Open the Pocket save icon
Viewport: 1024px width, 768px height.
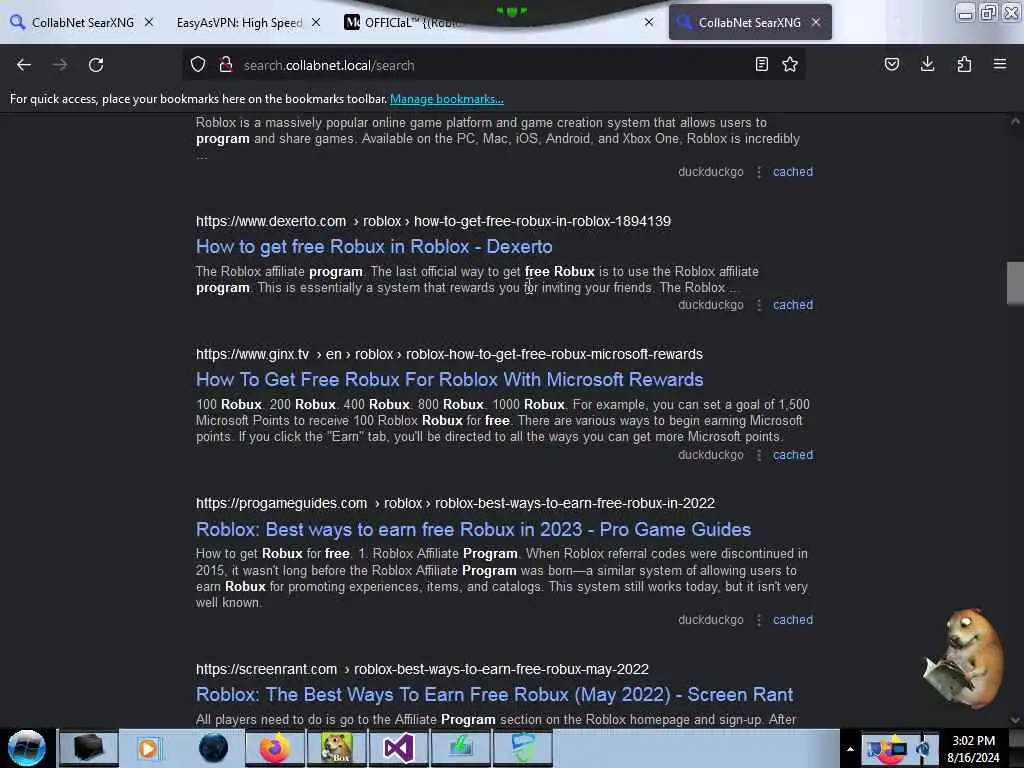[892, 64]
